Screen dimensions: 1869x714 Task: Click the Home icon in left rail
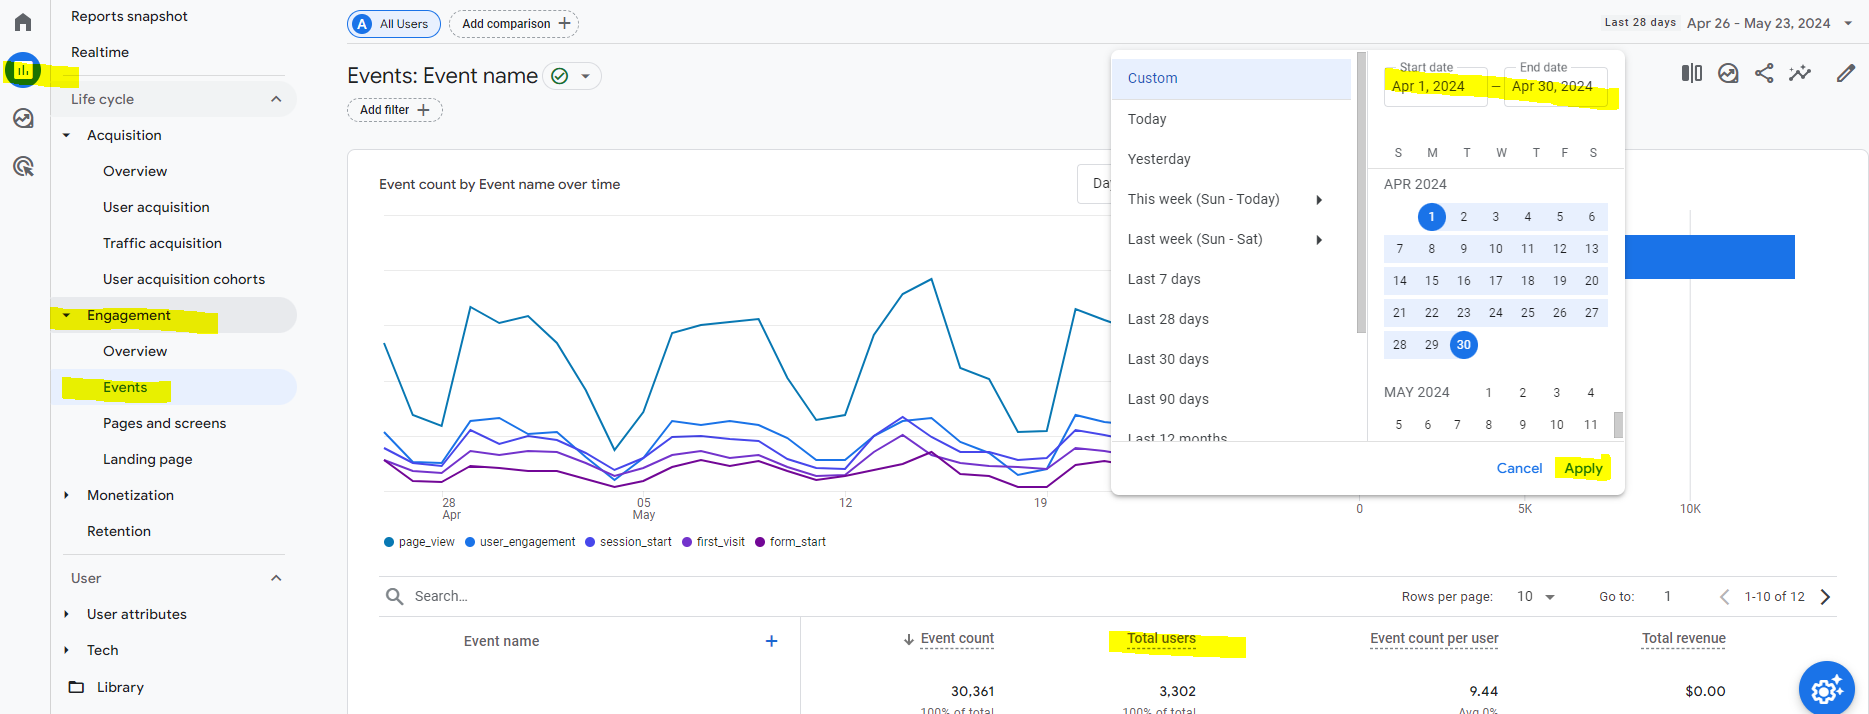click(x=23, y=22)
